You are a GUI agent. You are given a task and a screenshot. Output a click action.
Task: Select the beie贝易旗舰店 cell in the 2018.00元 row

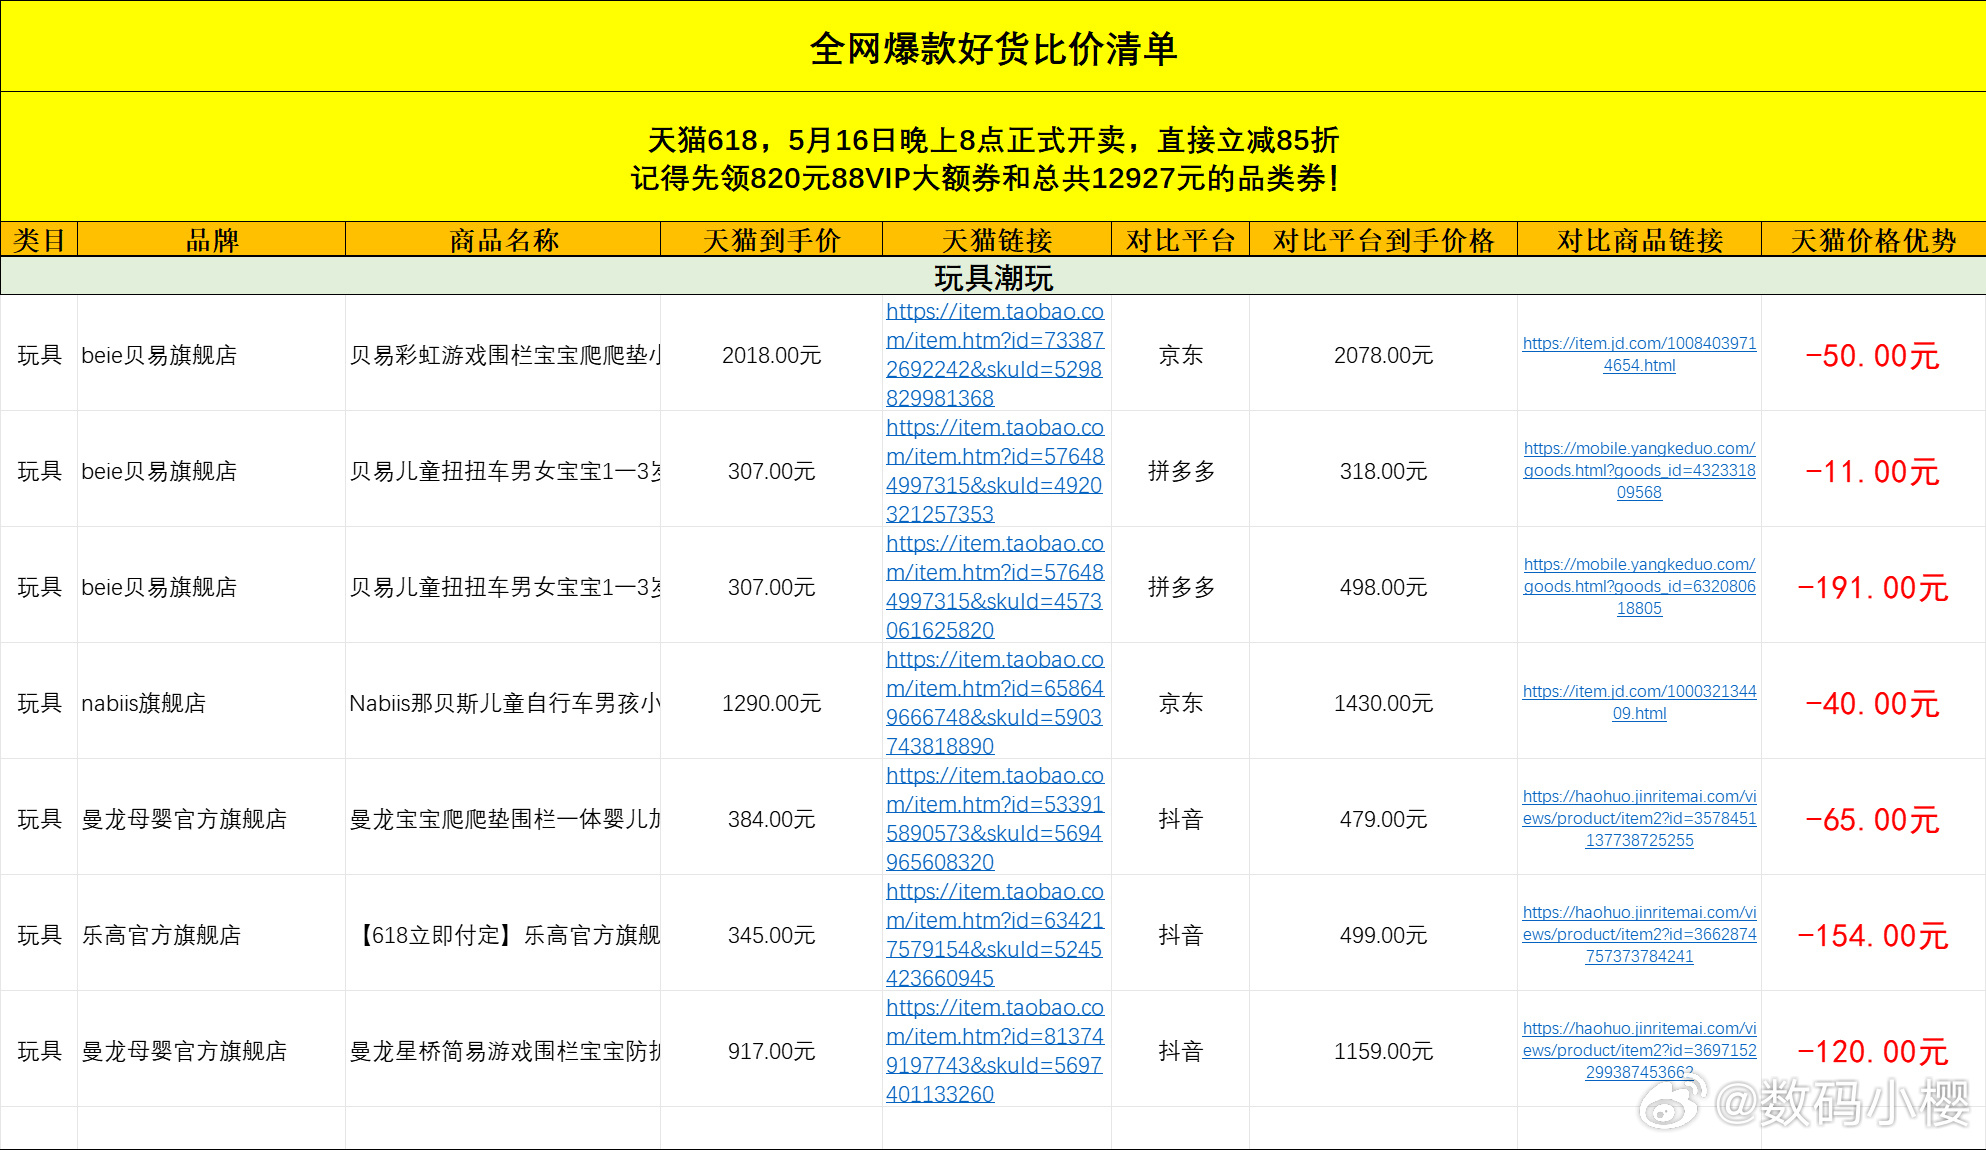[212, 355]
